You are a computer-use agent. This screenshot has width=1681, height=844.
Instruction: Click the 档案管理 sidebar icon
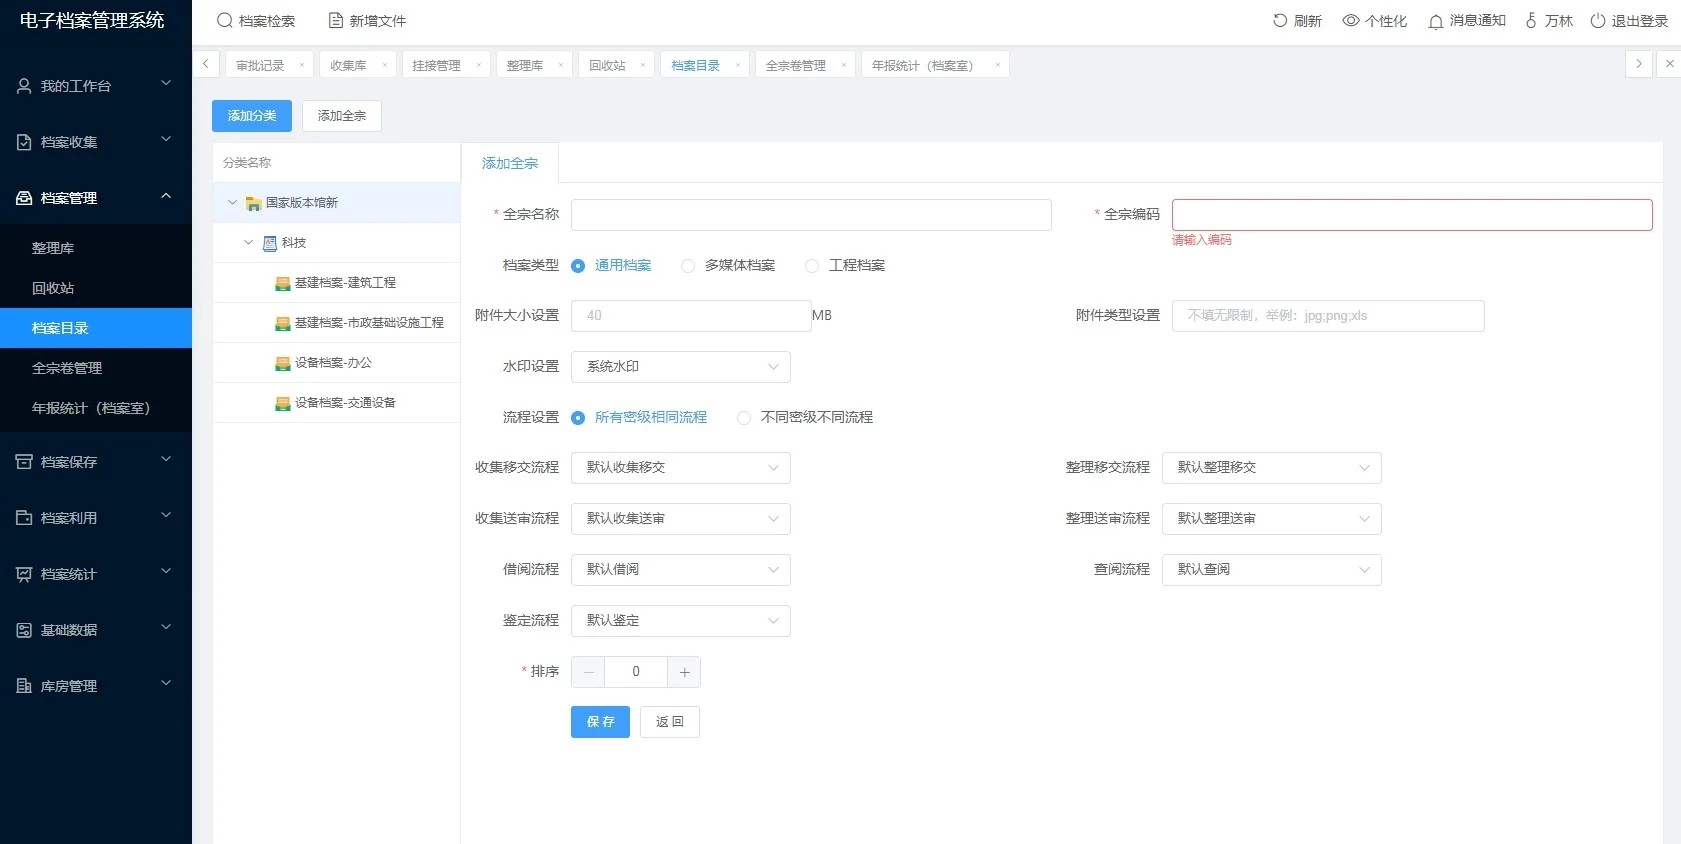(x=24, y=198)
